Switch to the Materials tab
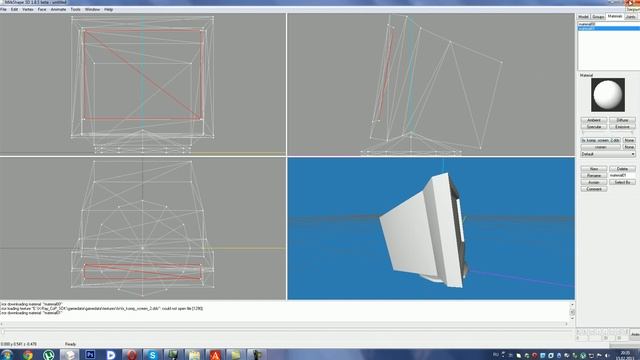This screenshot has width=640, height=360. pyautogui.click(x=614, y=16)
